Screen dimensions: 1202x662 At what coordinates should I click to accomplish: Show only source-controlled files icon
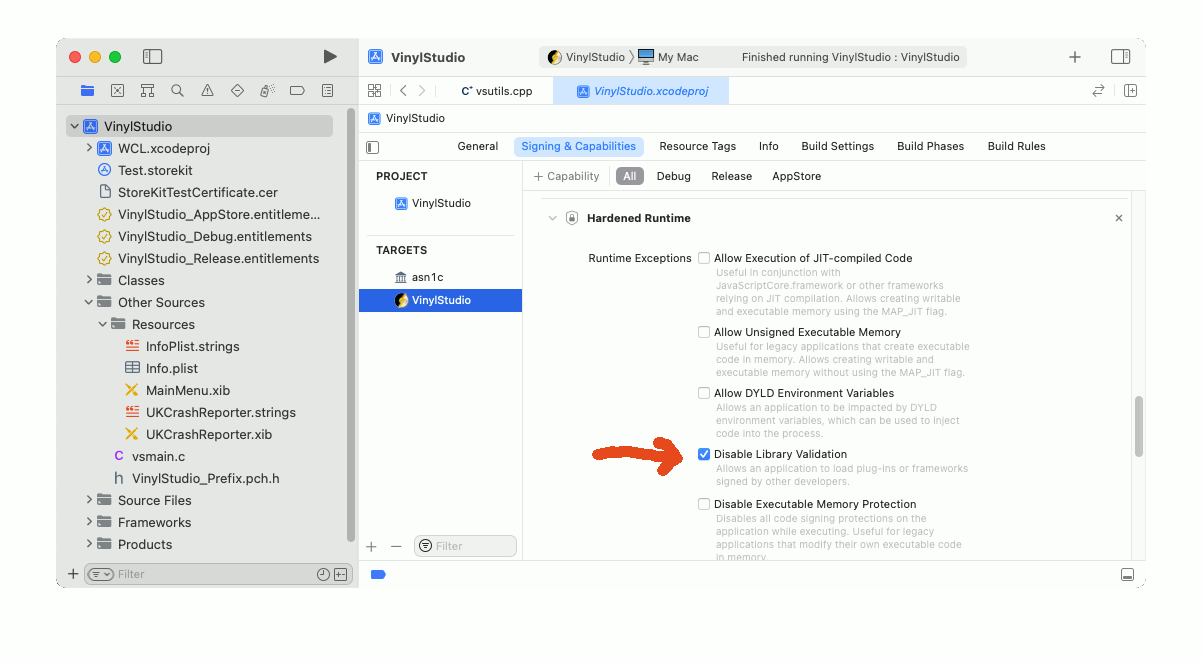tap(340, 575)
